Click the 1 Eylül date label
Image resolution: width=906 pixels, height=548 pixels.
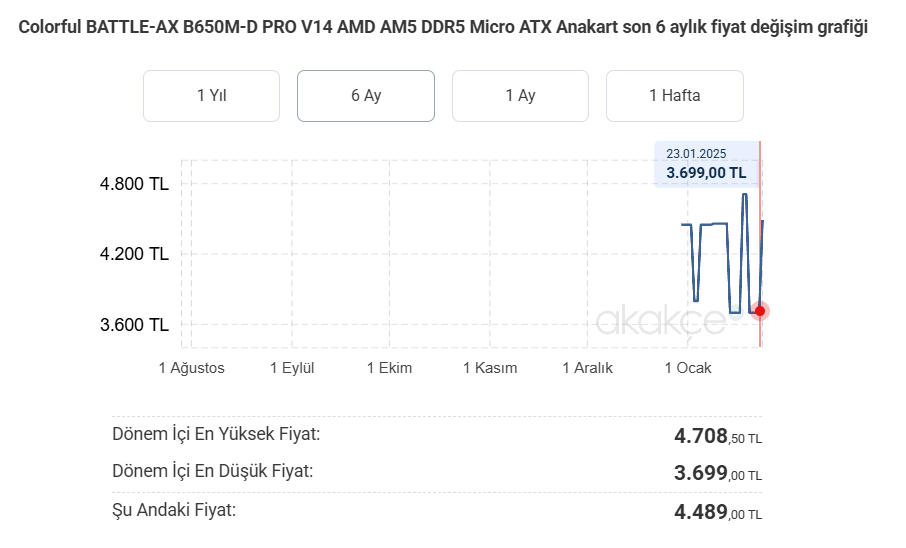pyautogui.click(x=292, y=368)
